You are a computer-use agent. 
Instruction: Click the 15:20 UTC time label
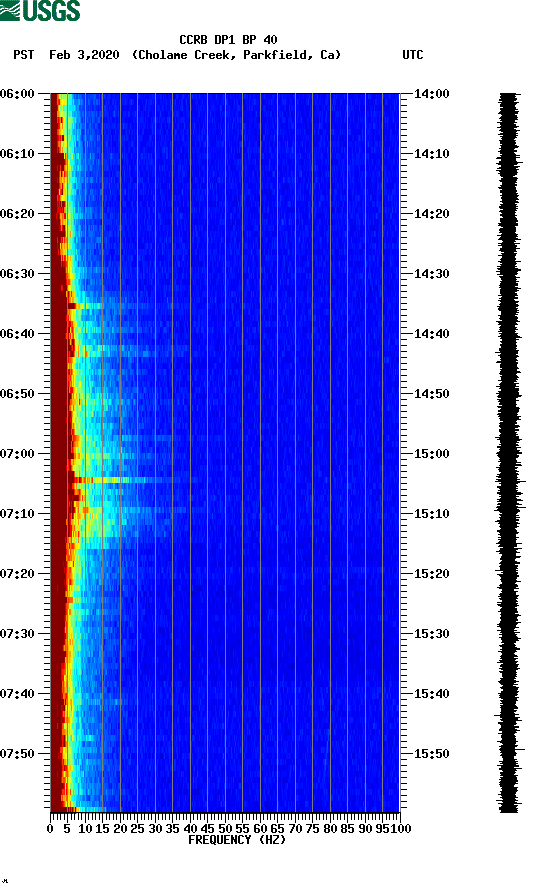(x=432, y=574)
